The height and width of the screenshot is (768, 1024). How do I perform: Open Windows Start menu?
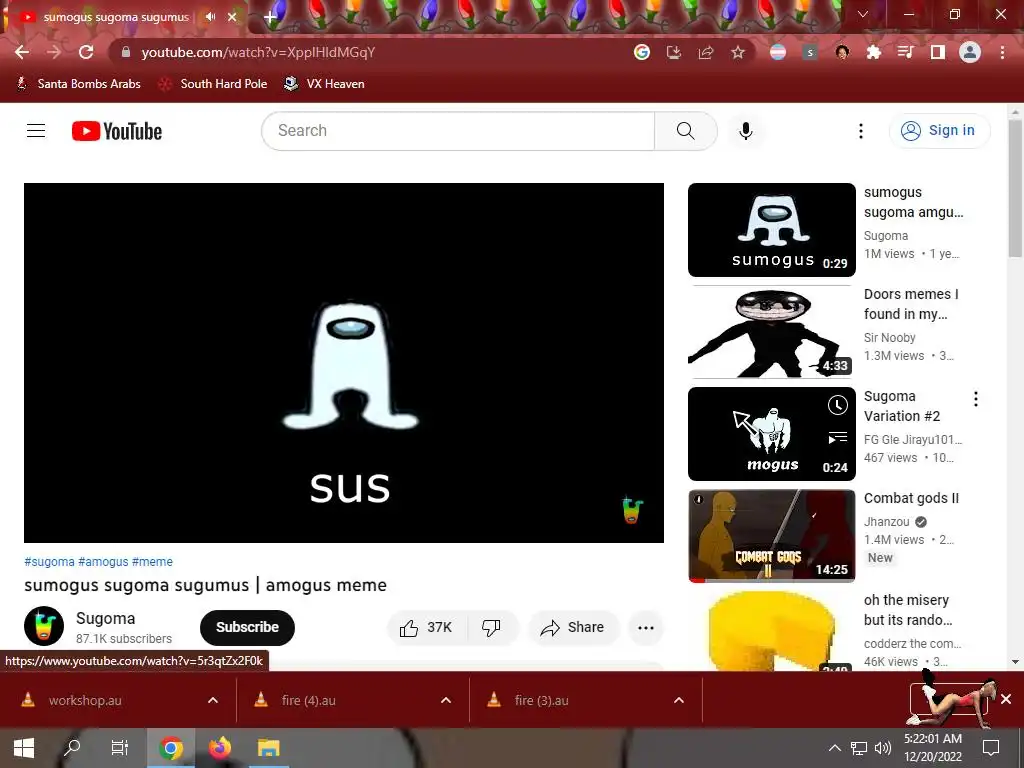click(24, 748)
